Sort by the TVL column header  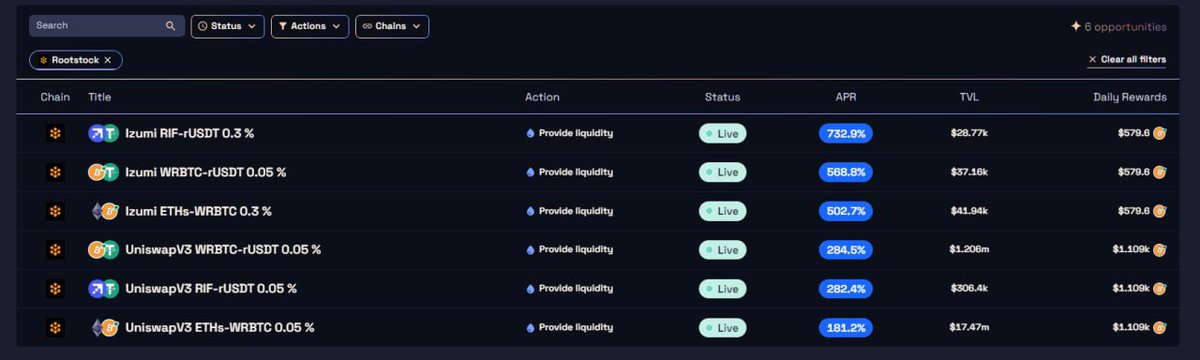(969, 97)
